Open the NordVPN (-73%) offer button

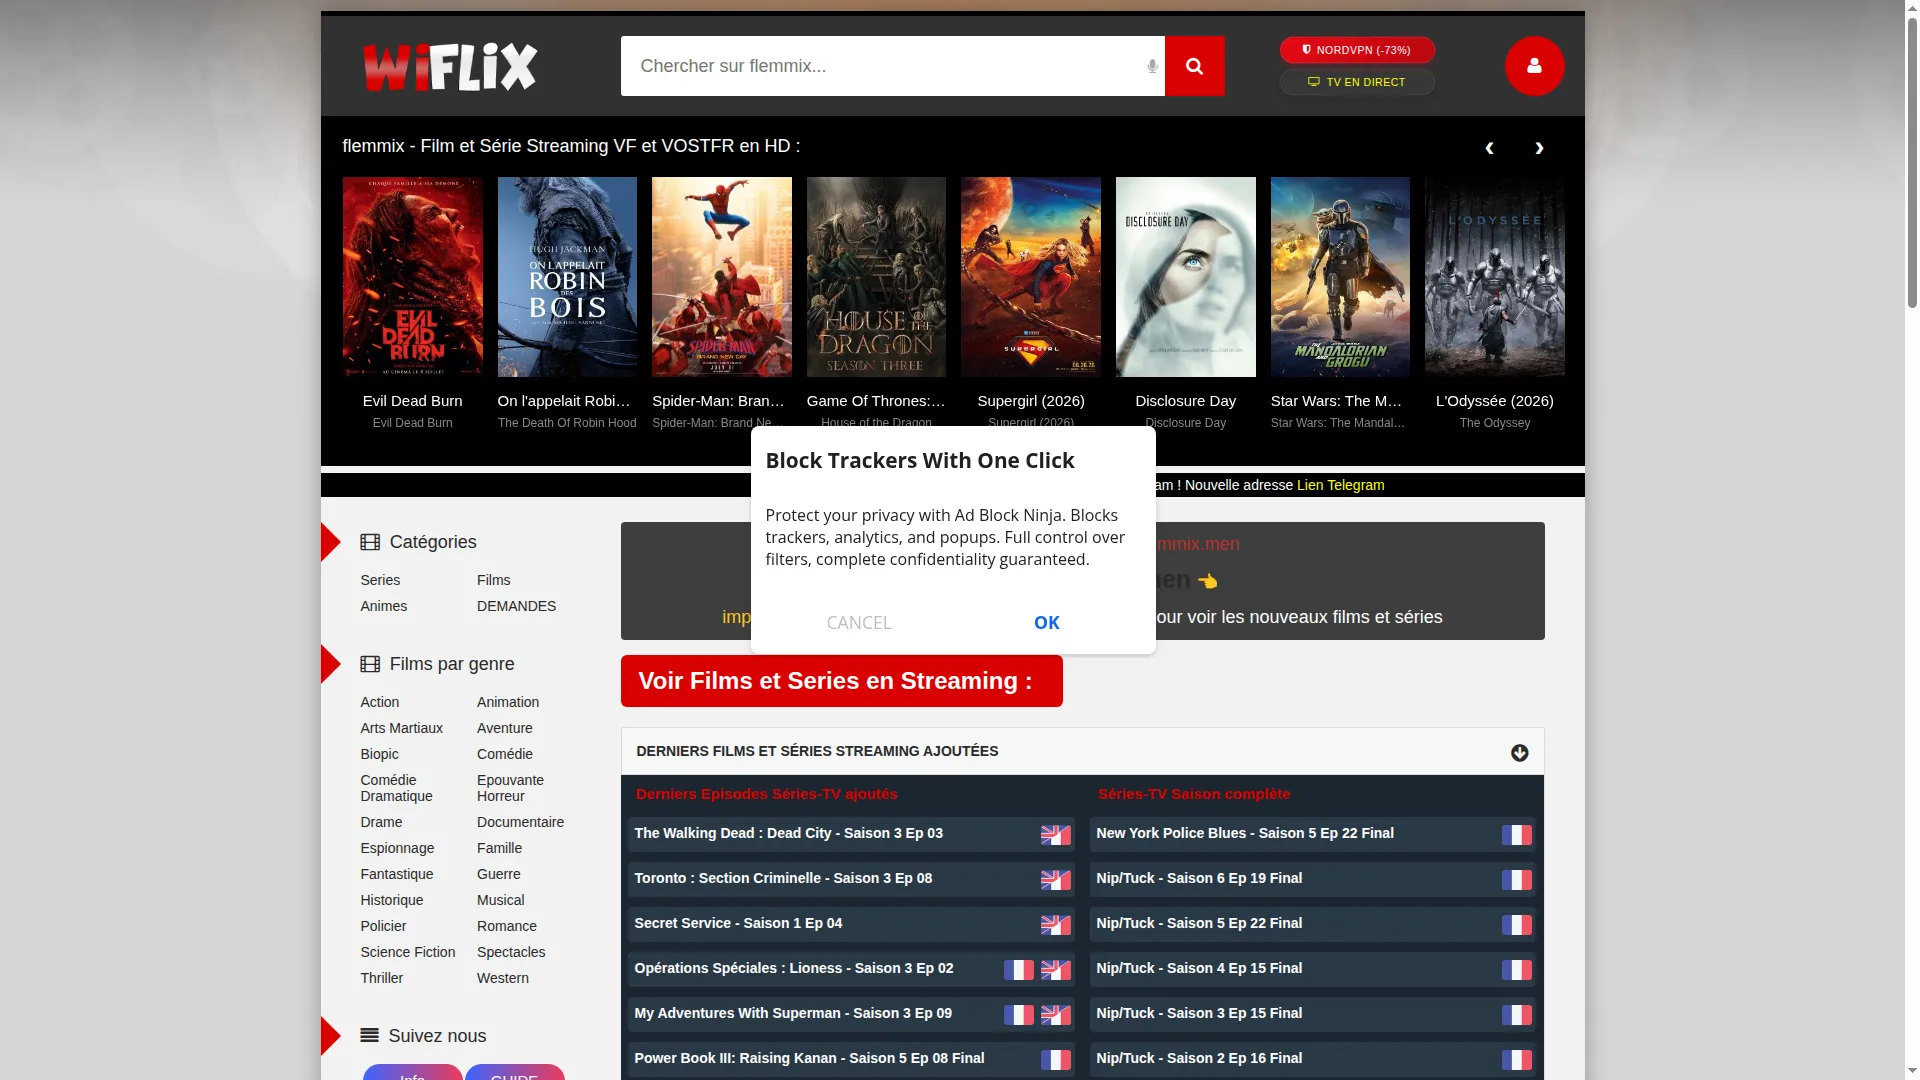tap(1357, 50)
